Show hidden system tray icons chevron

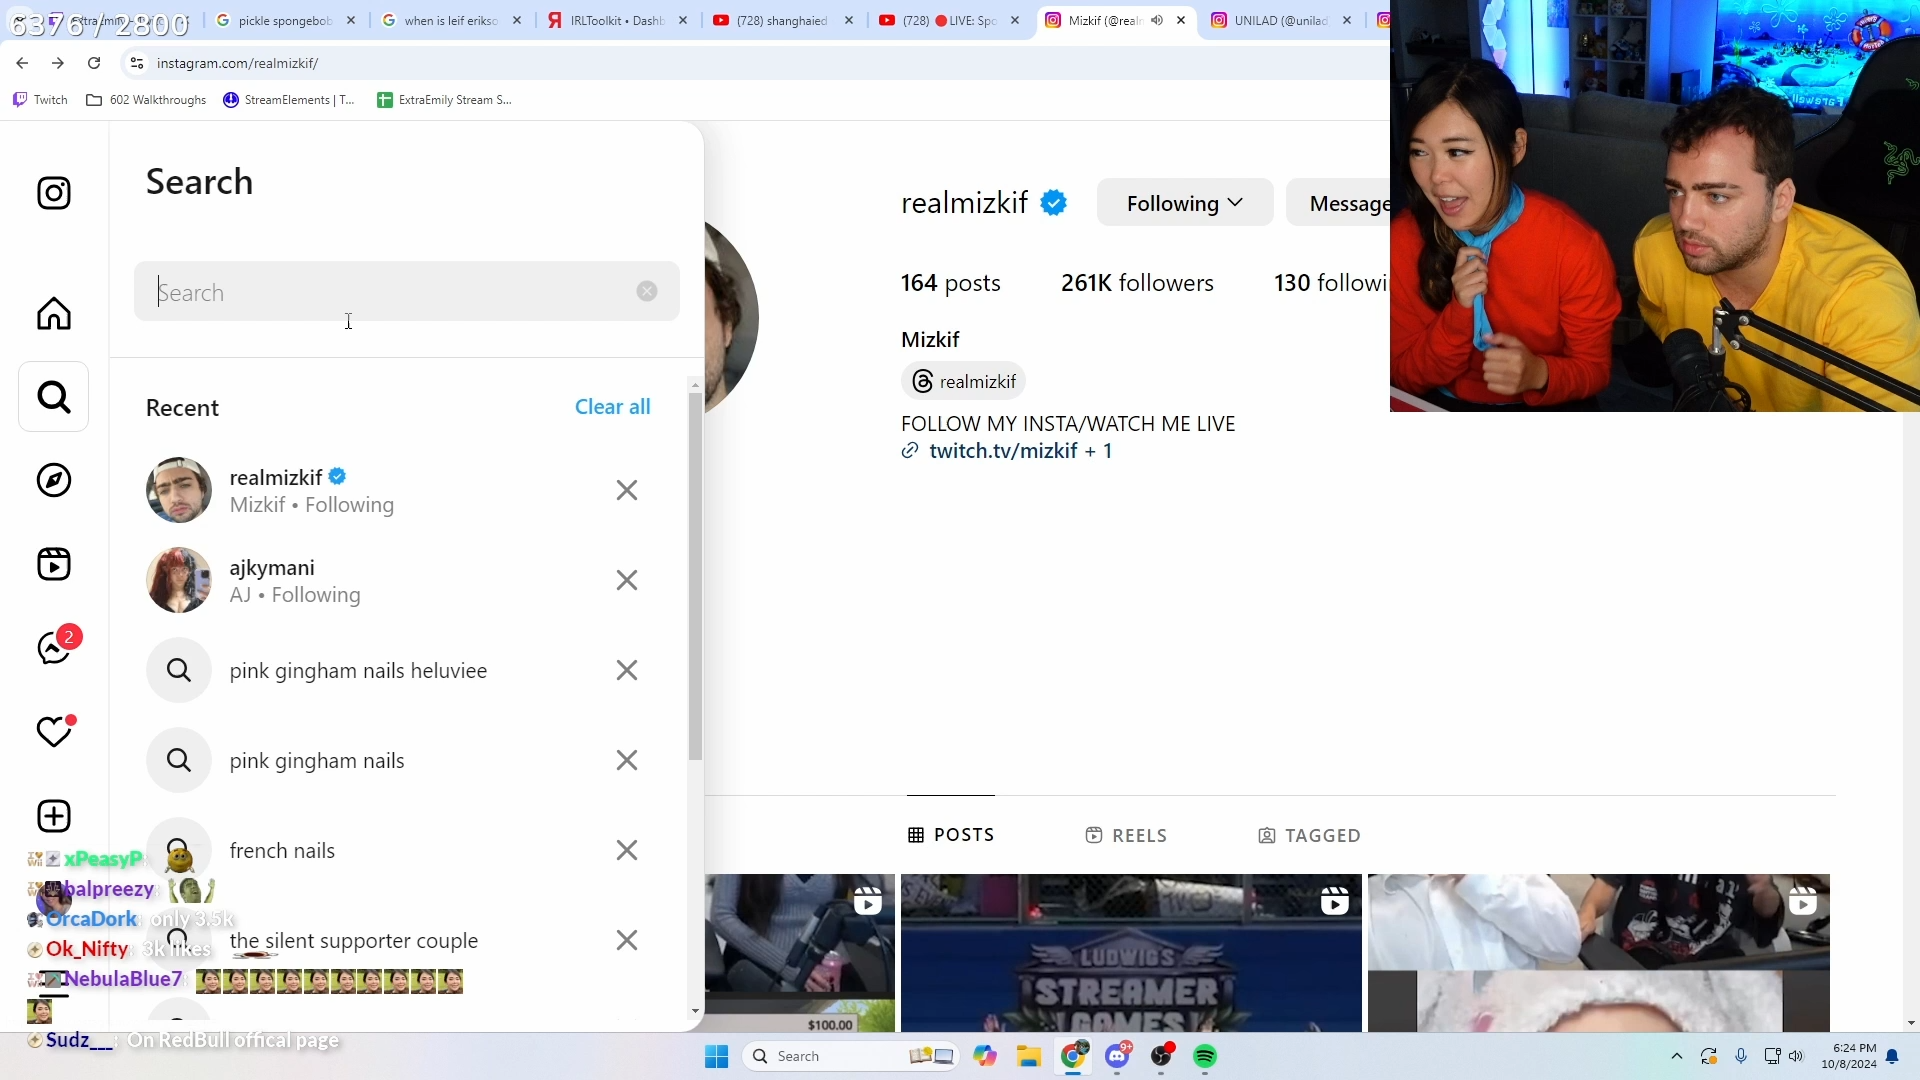(1677, 1057)
